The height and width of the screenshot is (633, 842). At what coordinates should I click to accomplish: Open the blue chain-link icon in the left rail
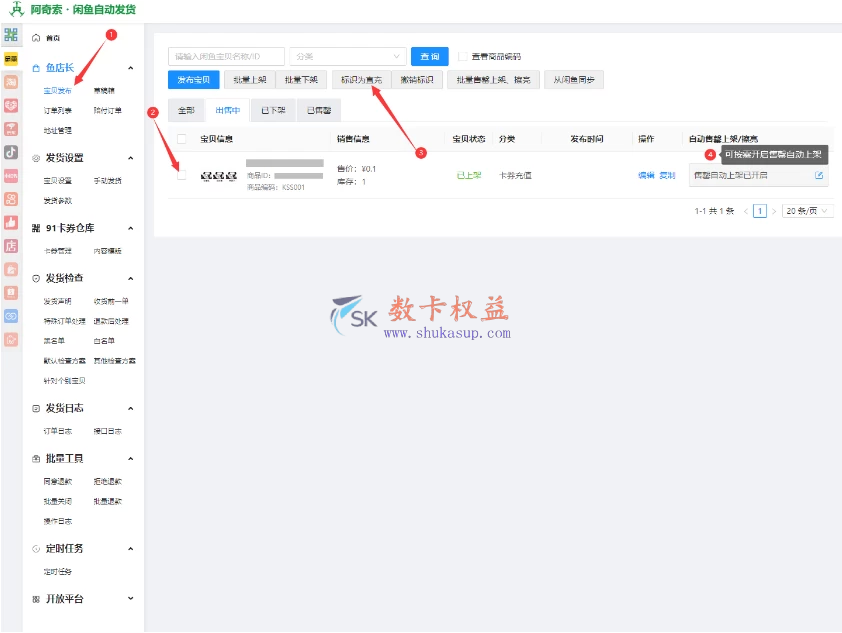[11, 317]
